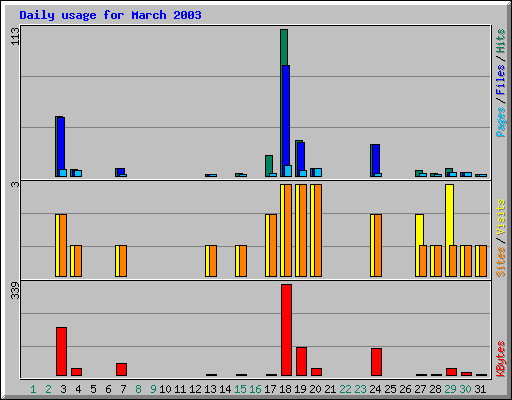
Task: Click the "Hits" legend label
Action: click(500, 41)
